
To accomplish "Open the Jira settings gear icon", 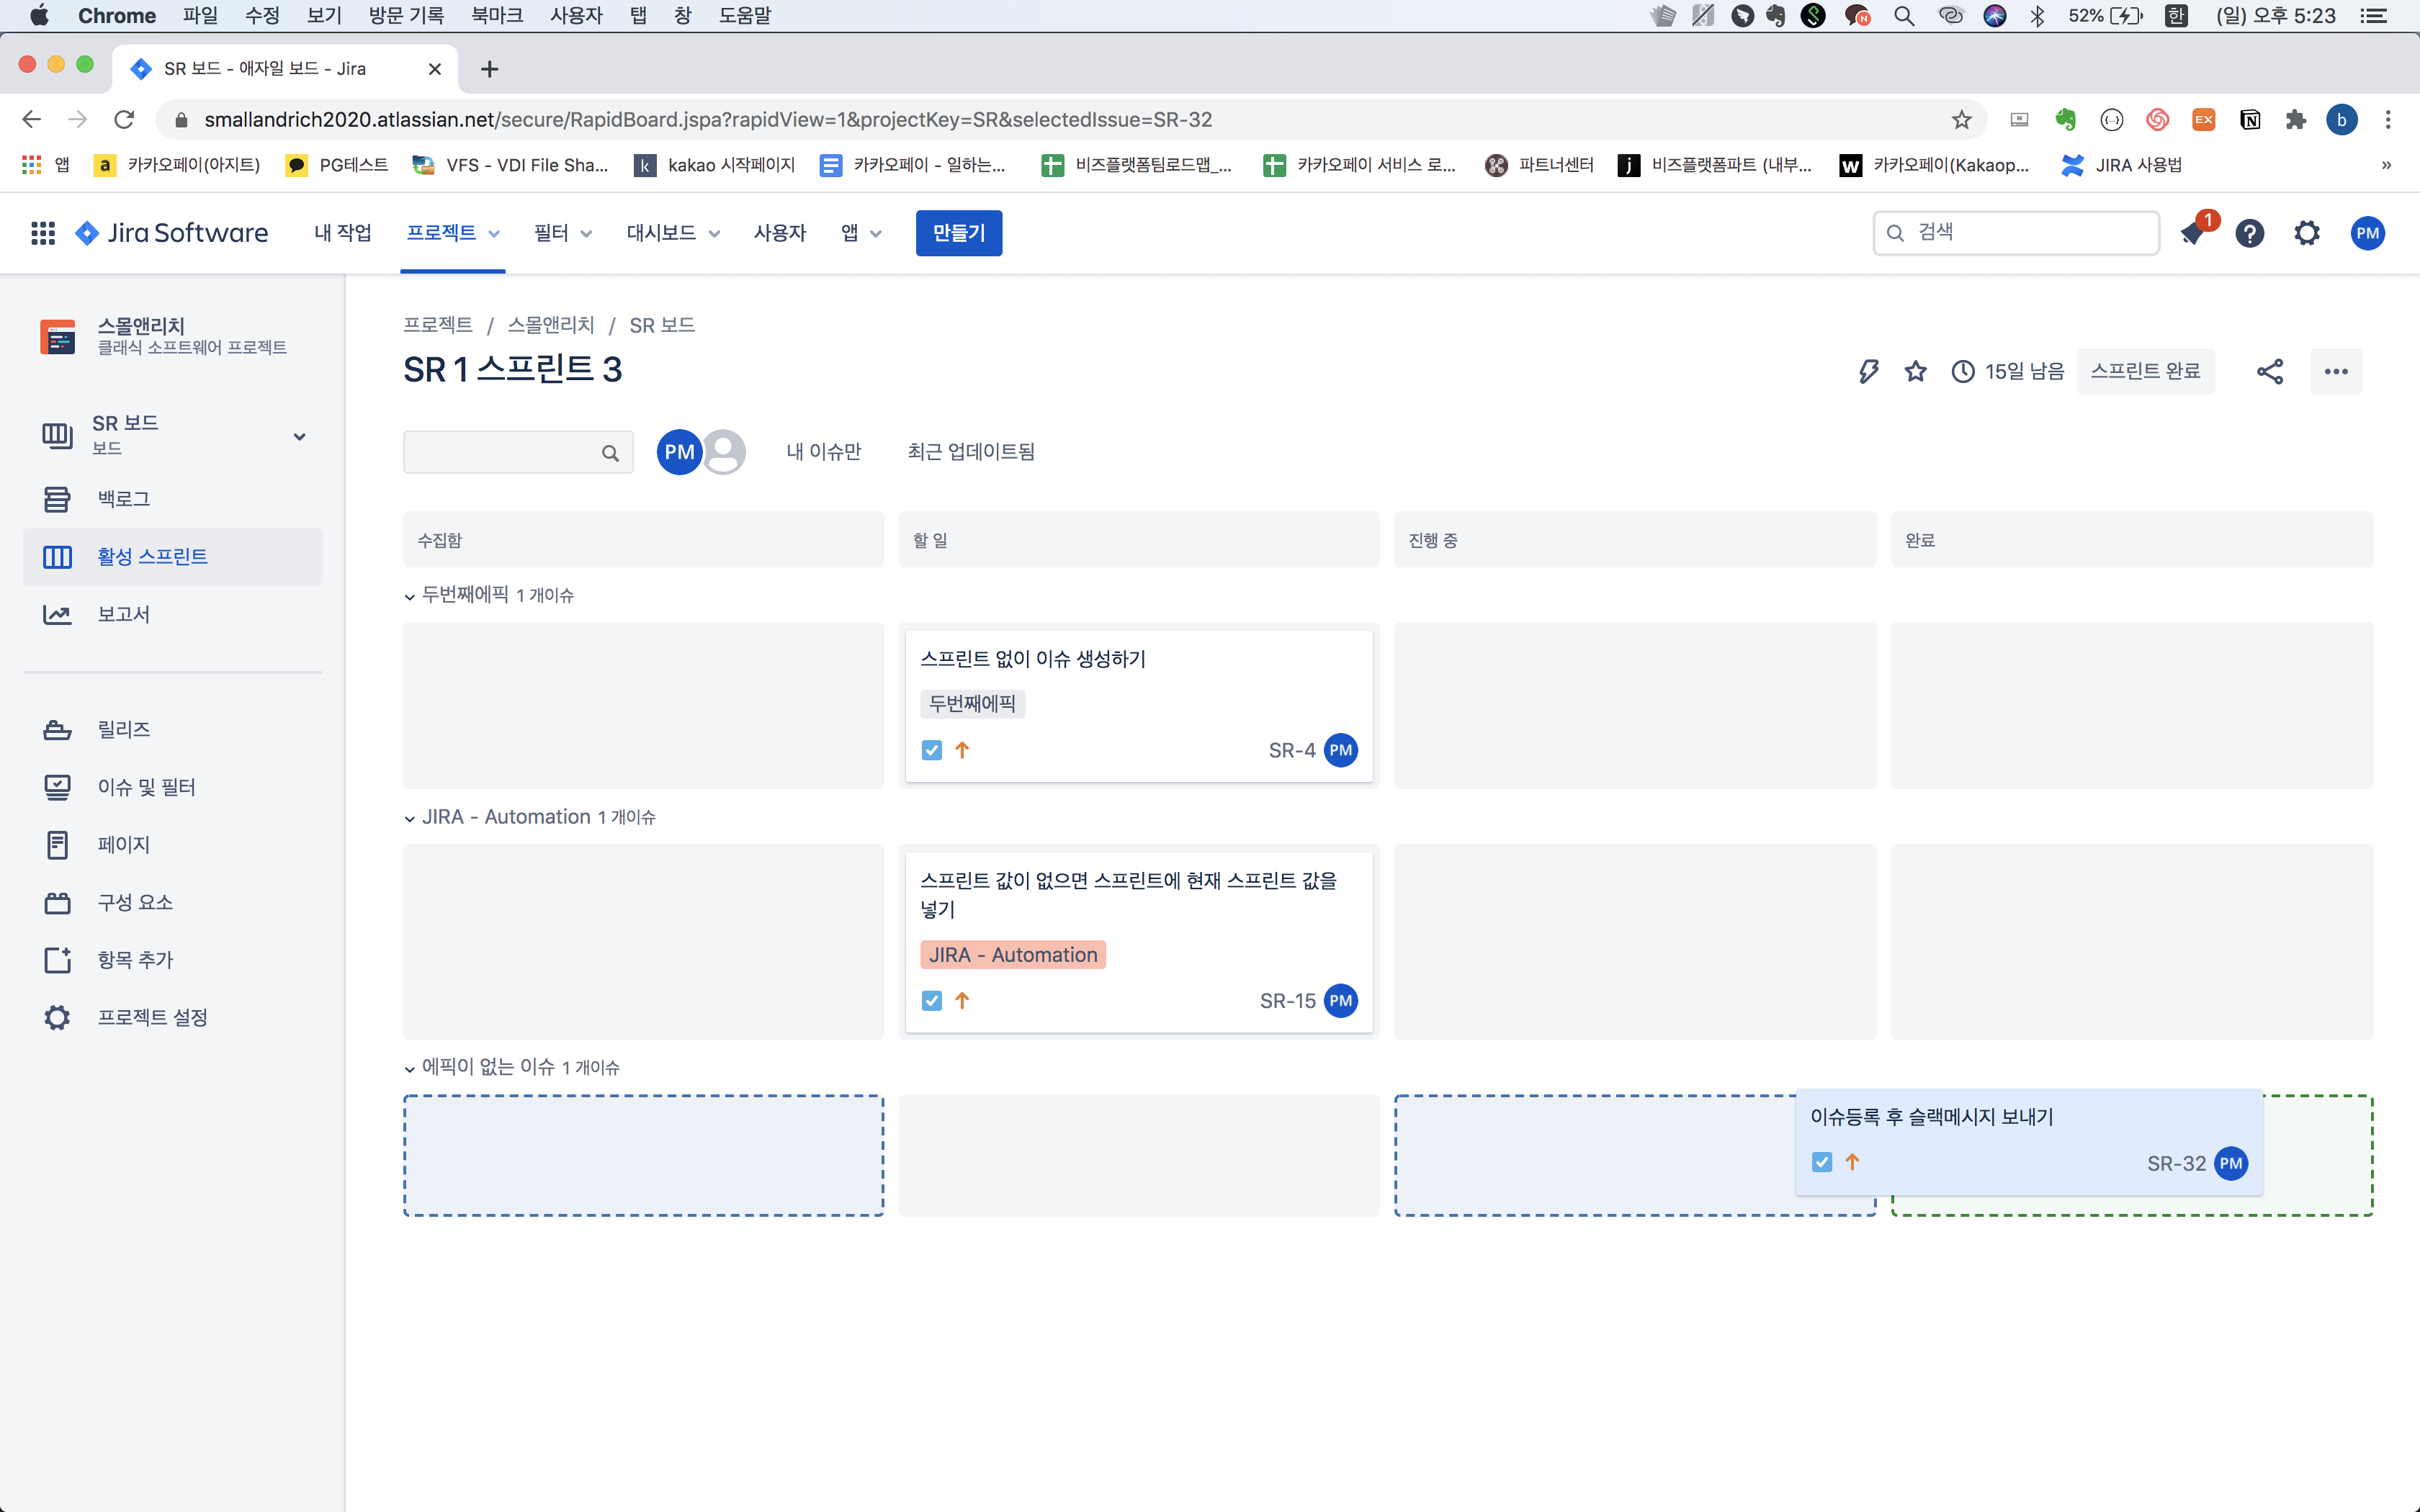I will click(2307, 233).
